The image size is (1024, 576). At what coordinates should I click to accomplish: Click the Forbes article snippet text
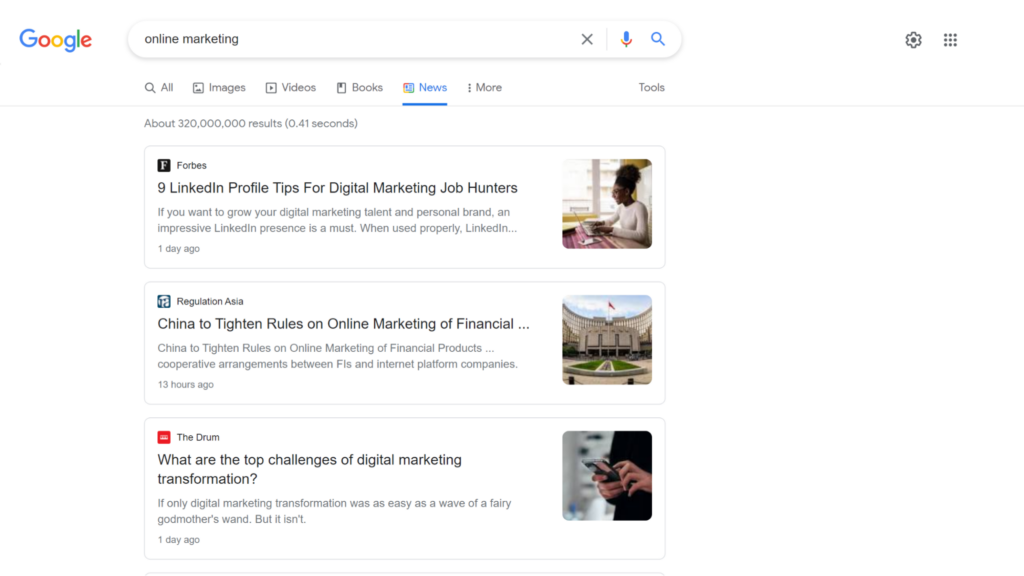337,220
